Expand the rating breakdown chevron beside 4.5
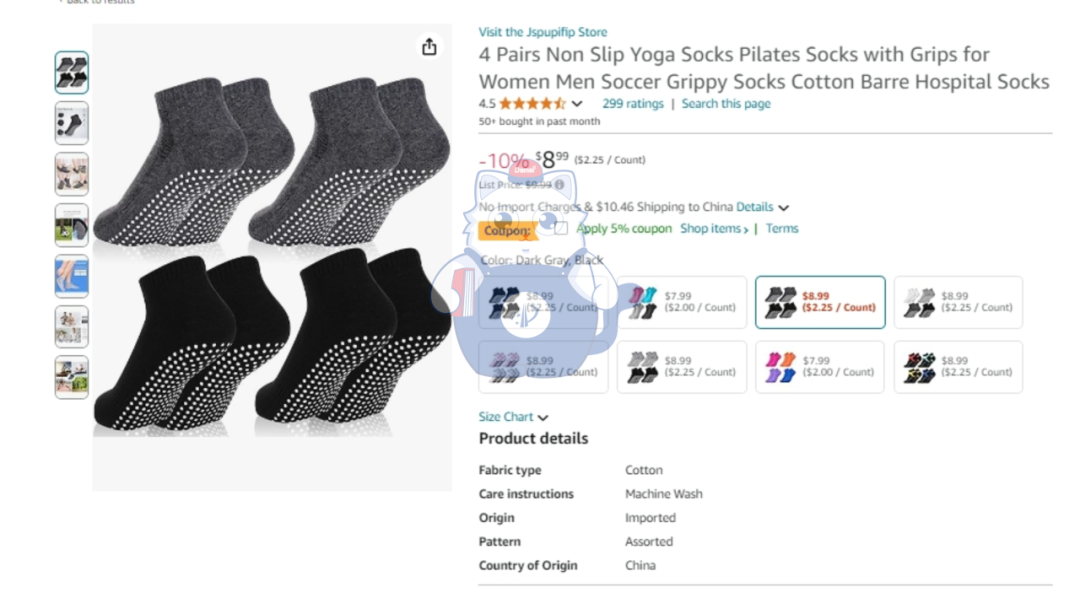The height and width of the screenshot is (598, 1080). pyautogui.click(x=577, y=104)
